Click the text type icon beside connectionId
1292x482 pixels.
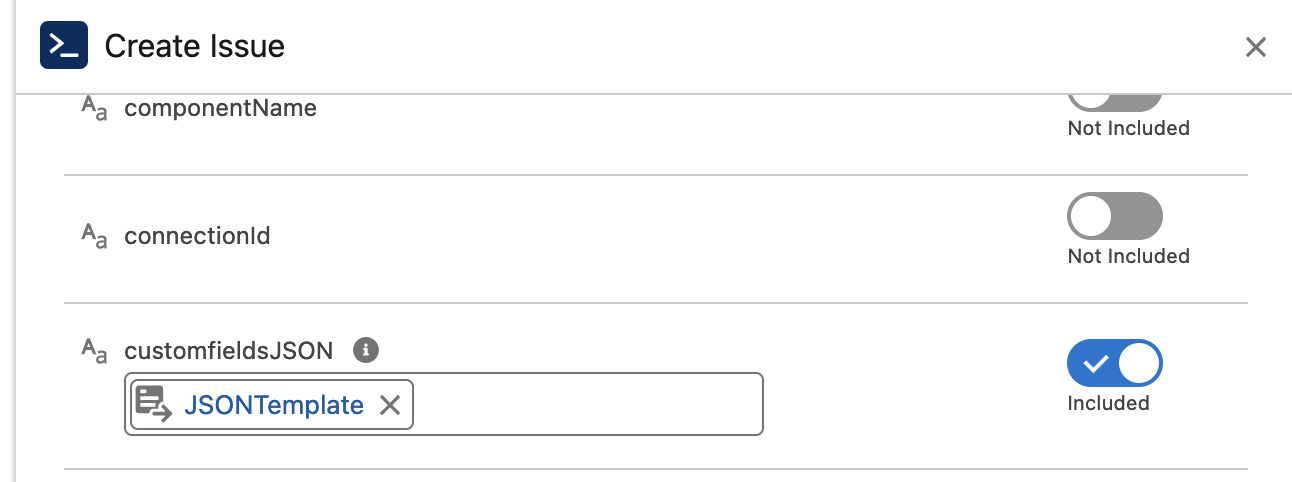pos(94,237)
